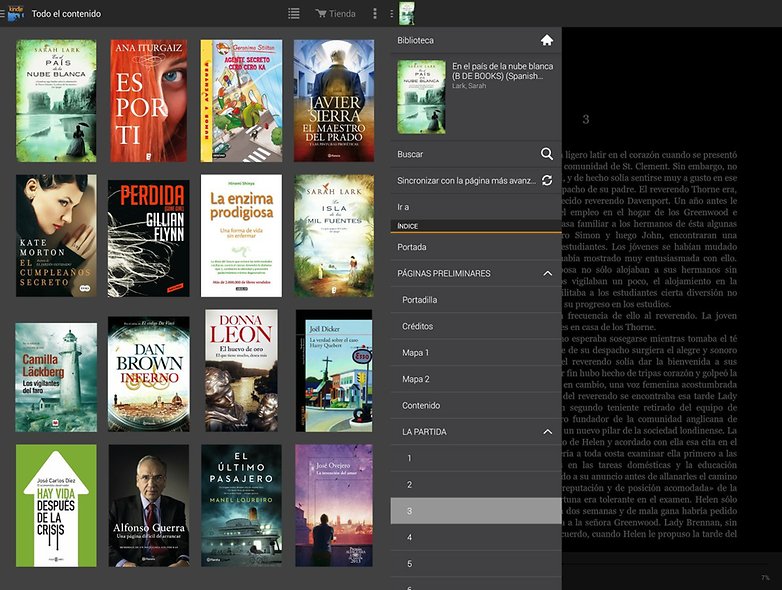Open Kate Morton 'El cumpleaños secreto'

(x=56, y=235)
